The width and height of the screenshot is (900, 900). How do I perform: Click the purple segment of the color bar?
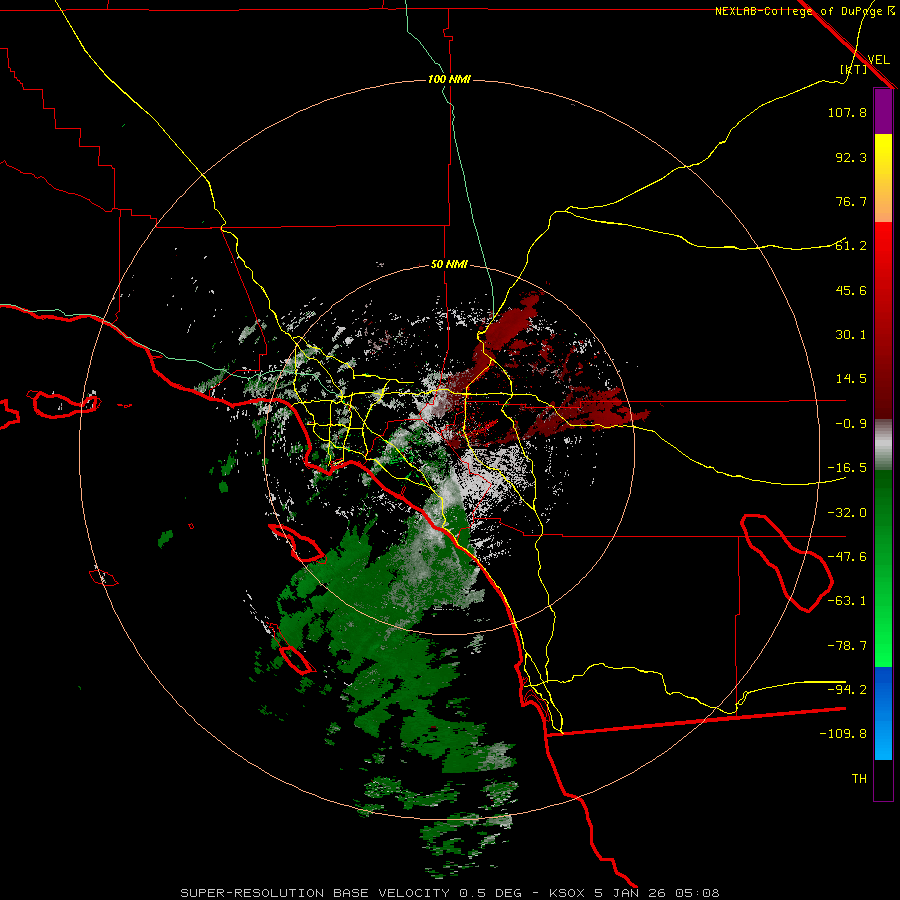tap(883, 111)
